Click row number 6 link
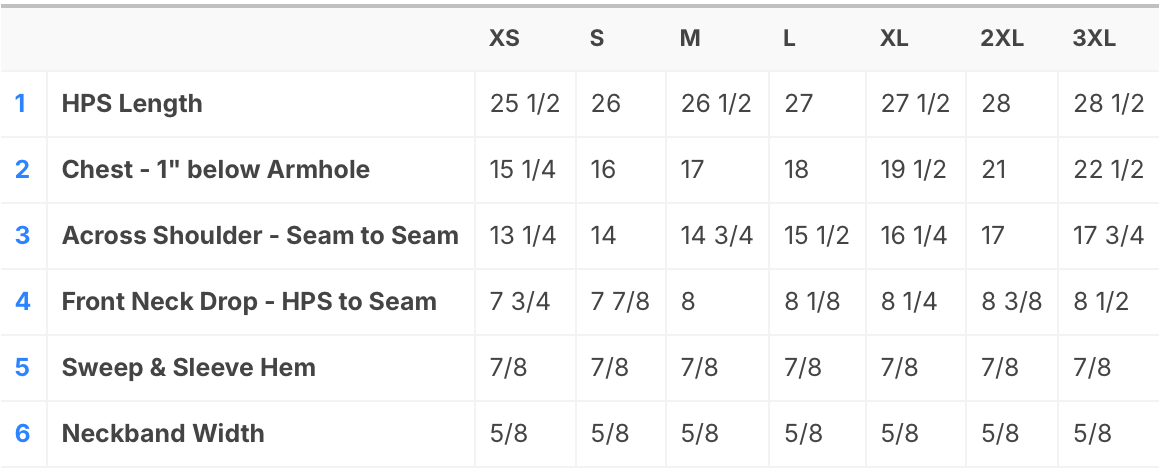The width and height of the screenshot is (1162, 474). click(22, 433)
